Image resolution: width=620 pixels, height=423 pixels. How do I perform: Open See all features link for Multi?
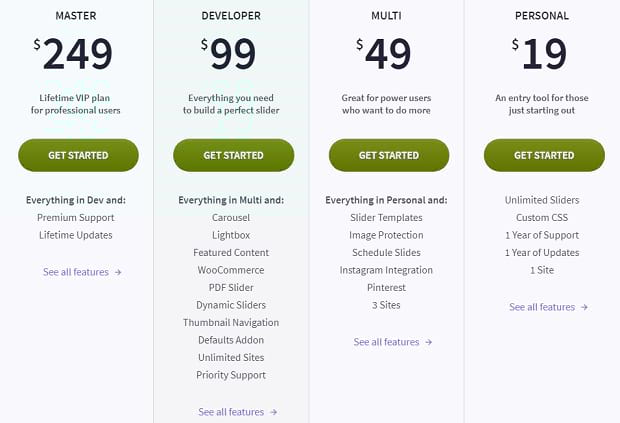coord(393,342)
